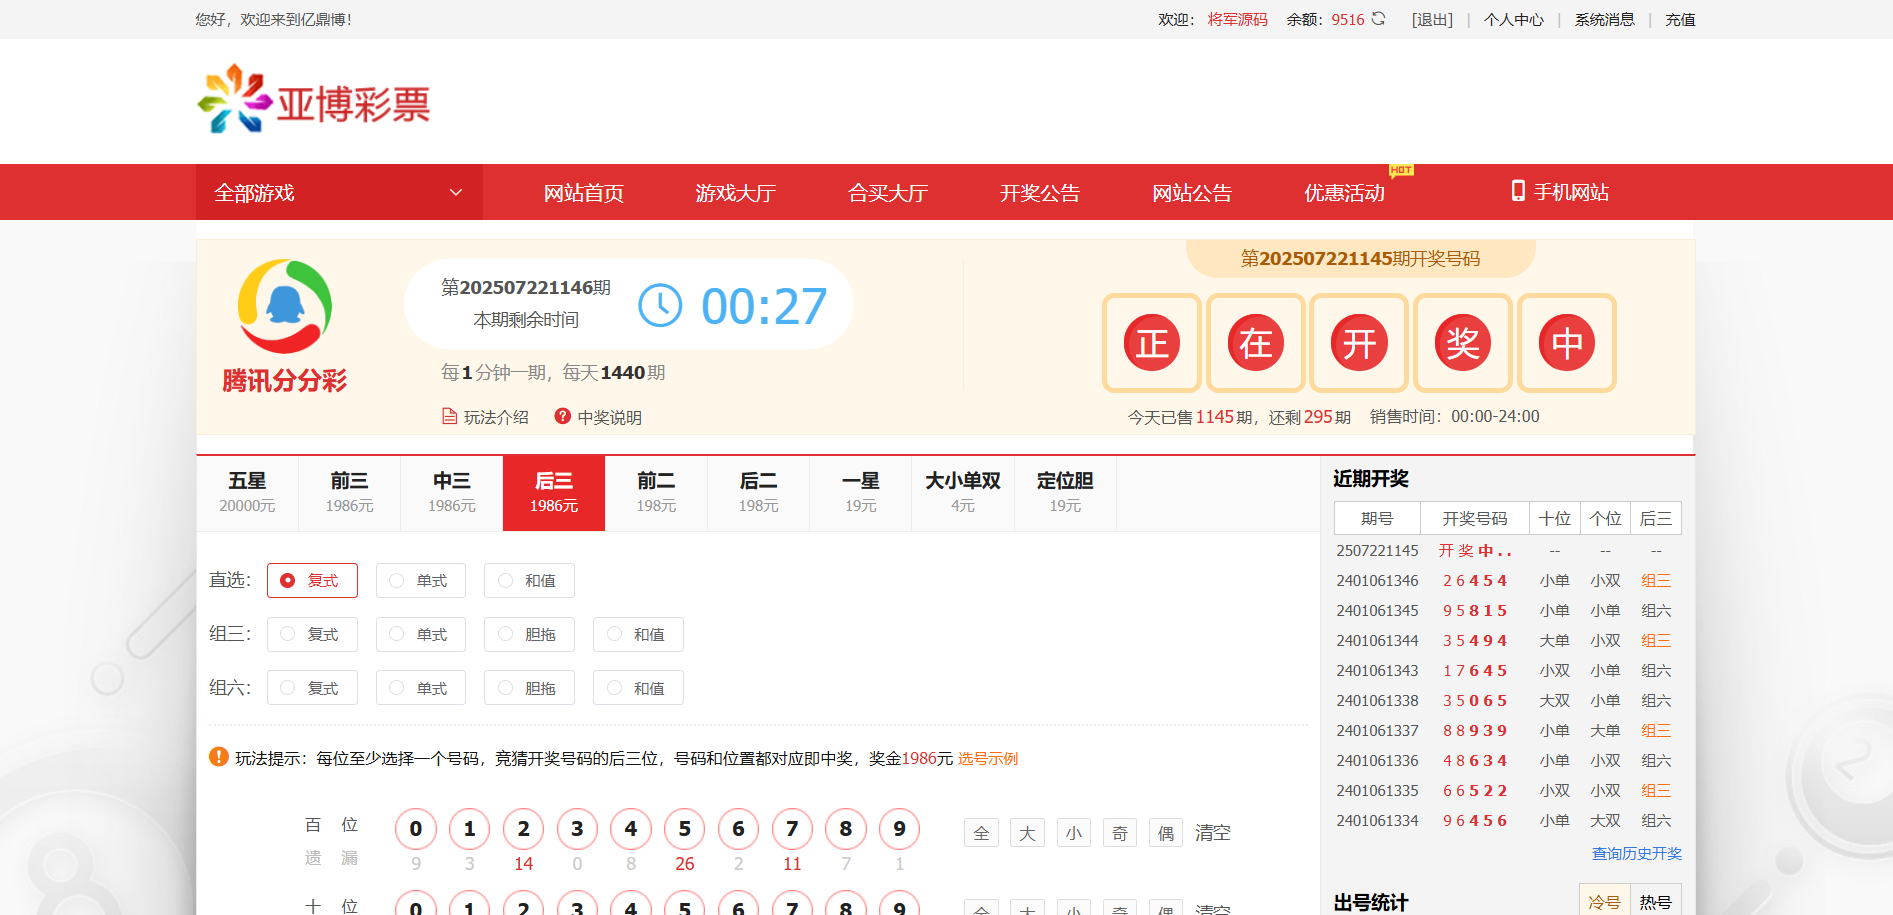Go to 网站公告 in navigation
The height and width of the screenshot is (915, 1893).
(1192, 193)
